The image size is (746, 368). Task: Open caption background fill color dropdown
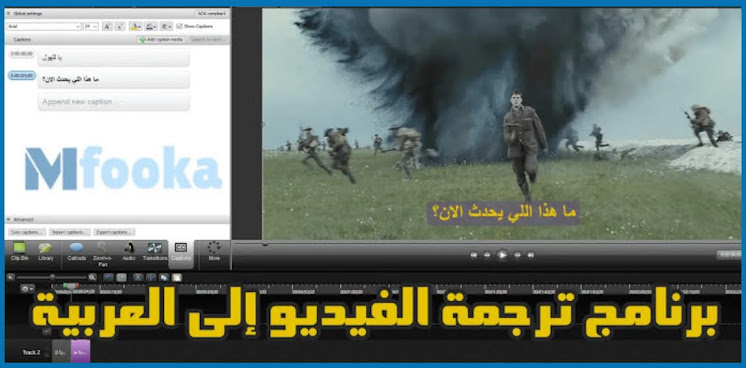(x=151, y=27)
